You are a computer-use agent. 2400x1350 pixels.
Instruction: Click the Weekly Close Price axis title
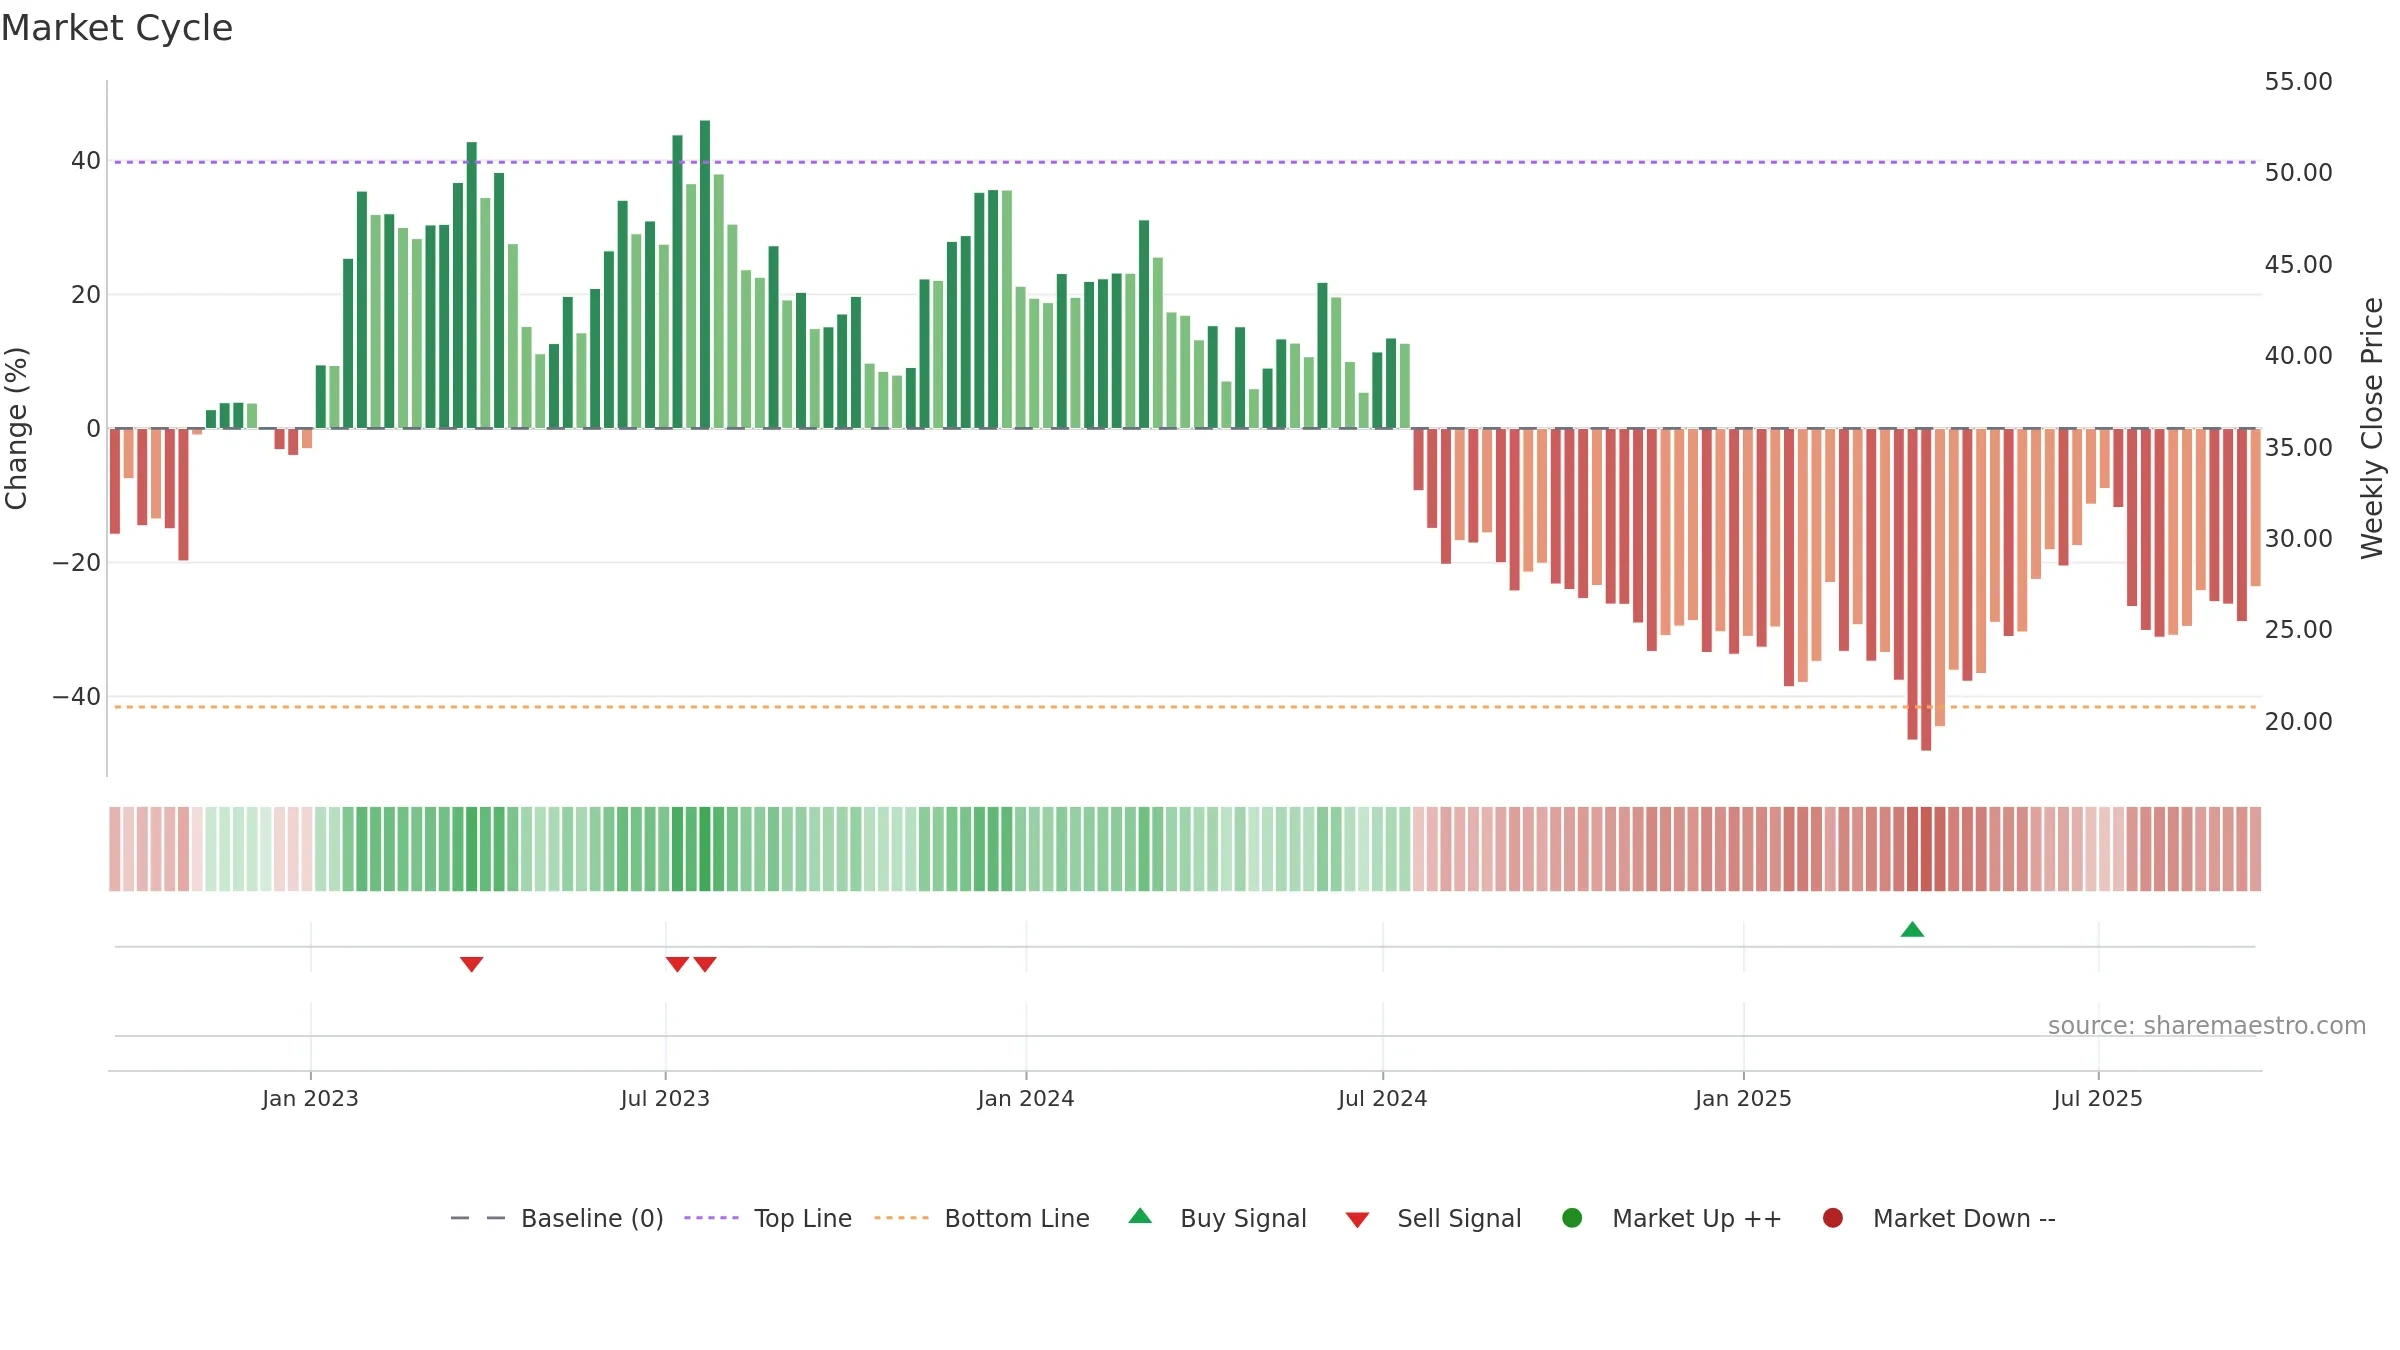click(2372, 428)
